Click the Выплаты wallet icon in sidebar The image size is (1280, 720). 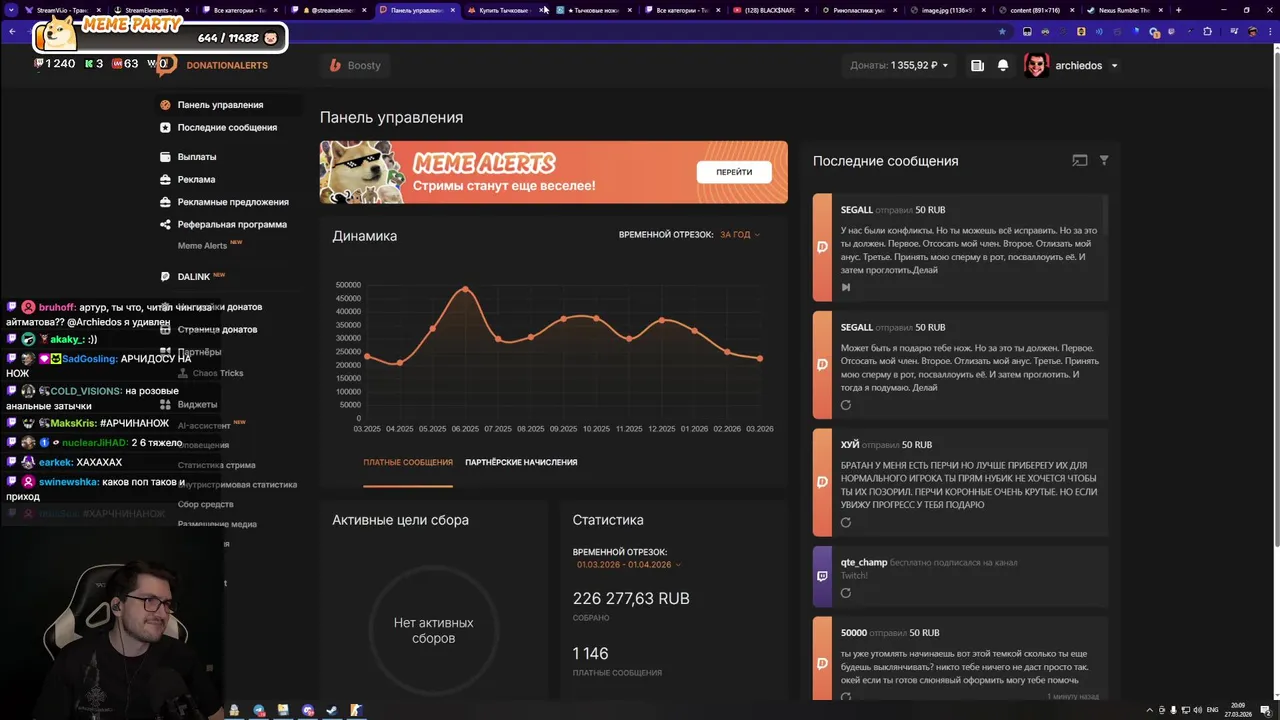pos(167,157)
